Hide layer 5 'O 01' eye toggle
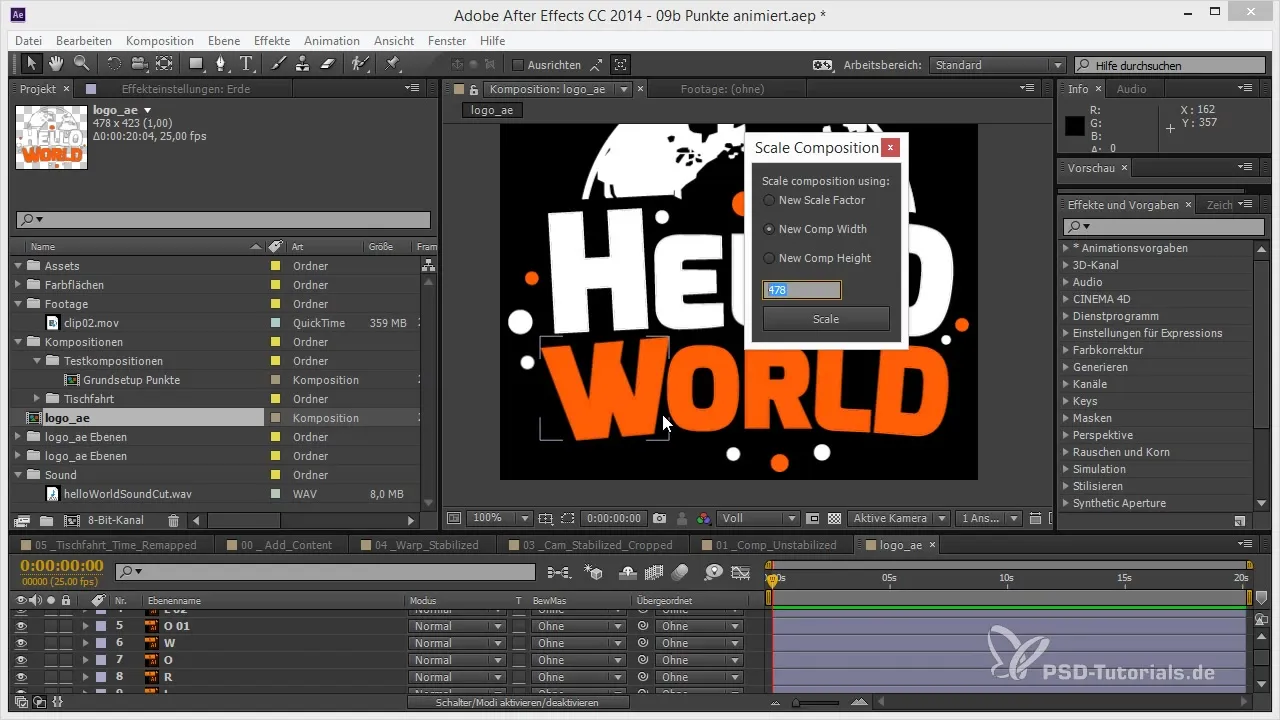 pyautogui.click(x=20, y=626)
